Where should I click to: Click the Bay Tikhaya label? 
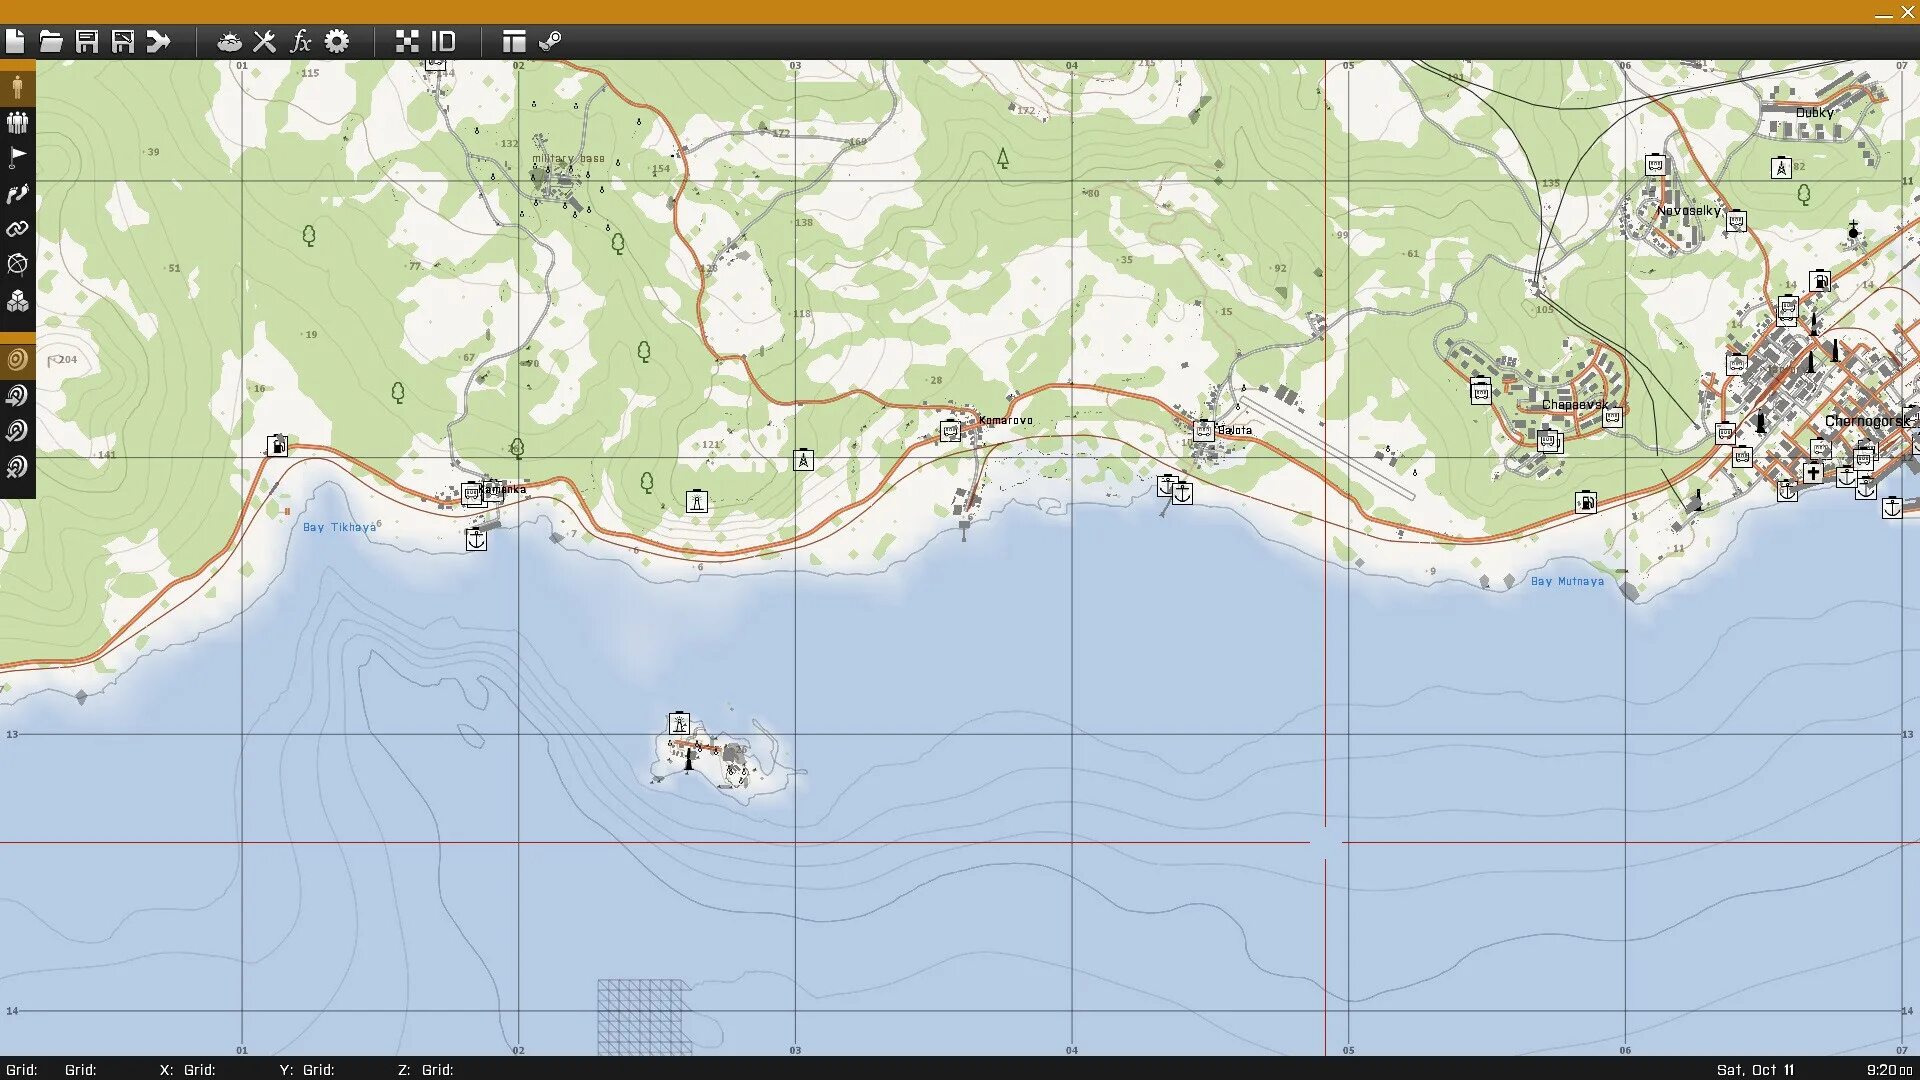coord(339,528)
